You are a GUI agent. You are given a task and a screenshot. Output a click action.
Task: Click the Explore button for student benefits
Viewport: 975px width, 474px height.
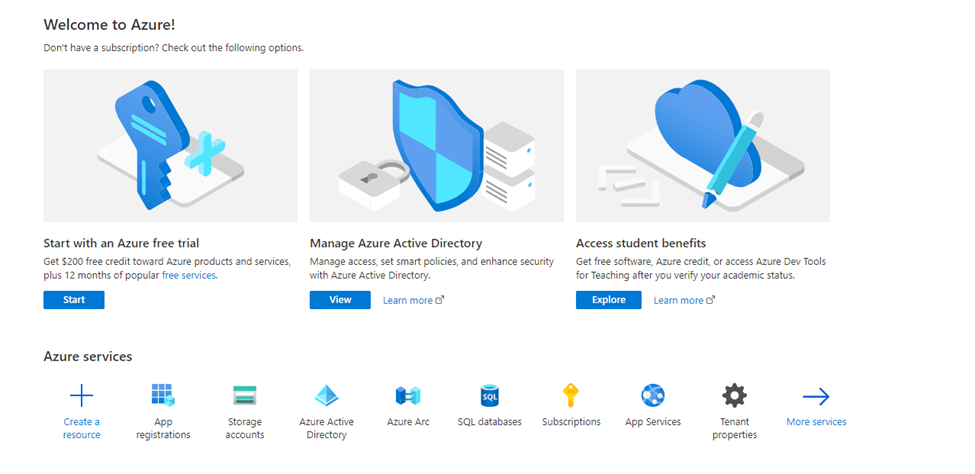[609, 300]
